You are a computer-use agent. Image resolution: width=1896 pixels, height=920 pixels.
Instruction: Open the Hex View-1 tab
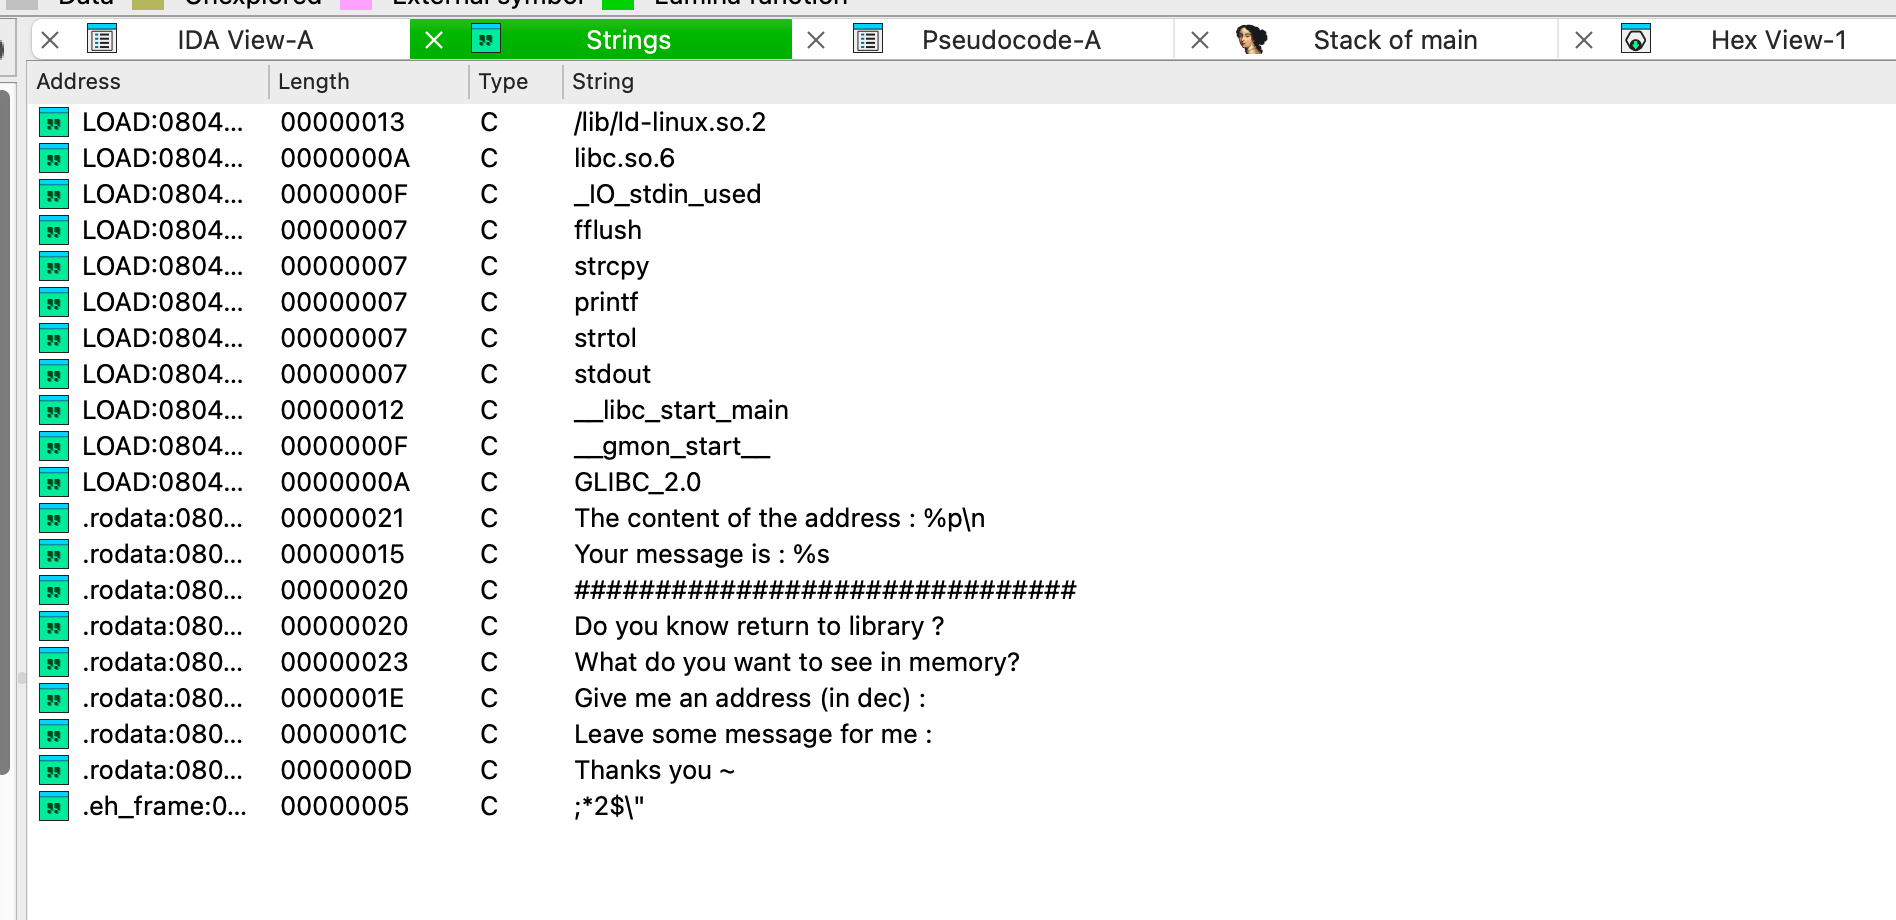click(x=1777, y=40)
